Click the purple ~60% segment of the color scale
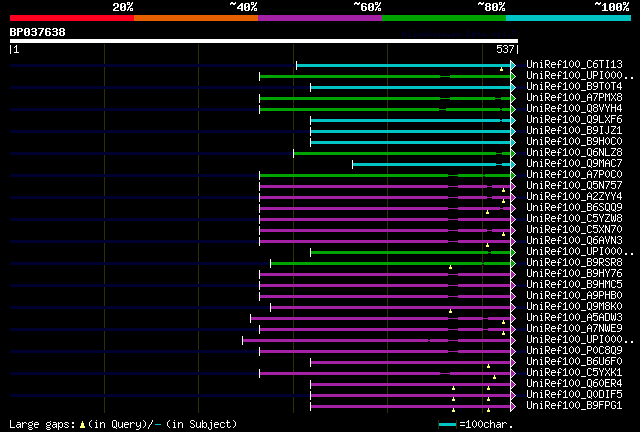 click(x=320, y=18)
